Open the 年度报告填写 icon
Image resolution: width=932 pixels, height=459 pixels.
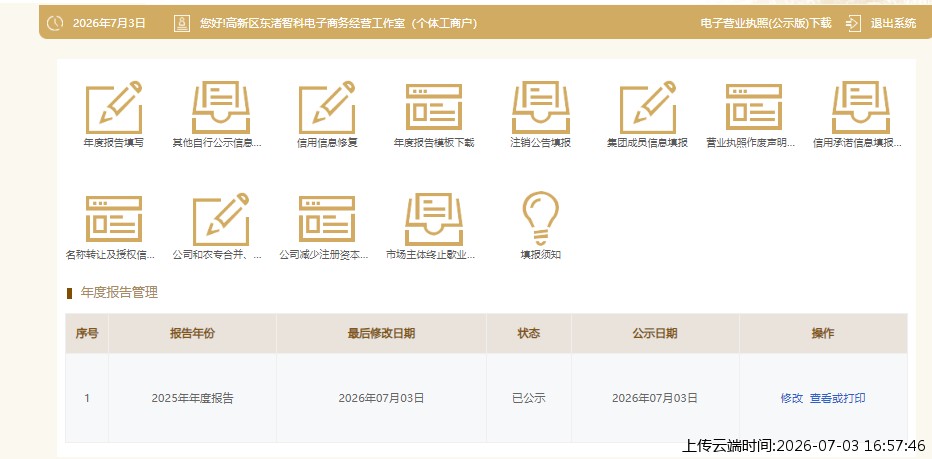114,107
